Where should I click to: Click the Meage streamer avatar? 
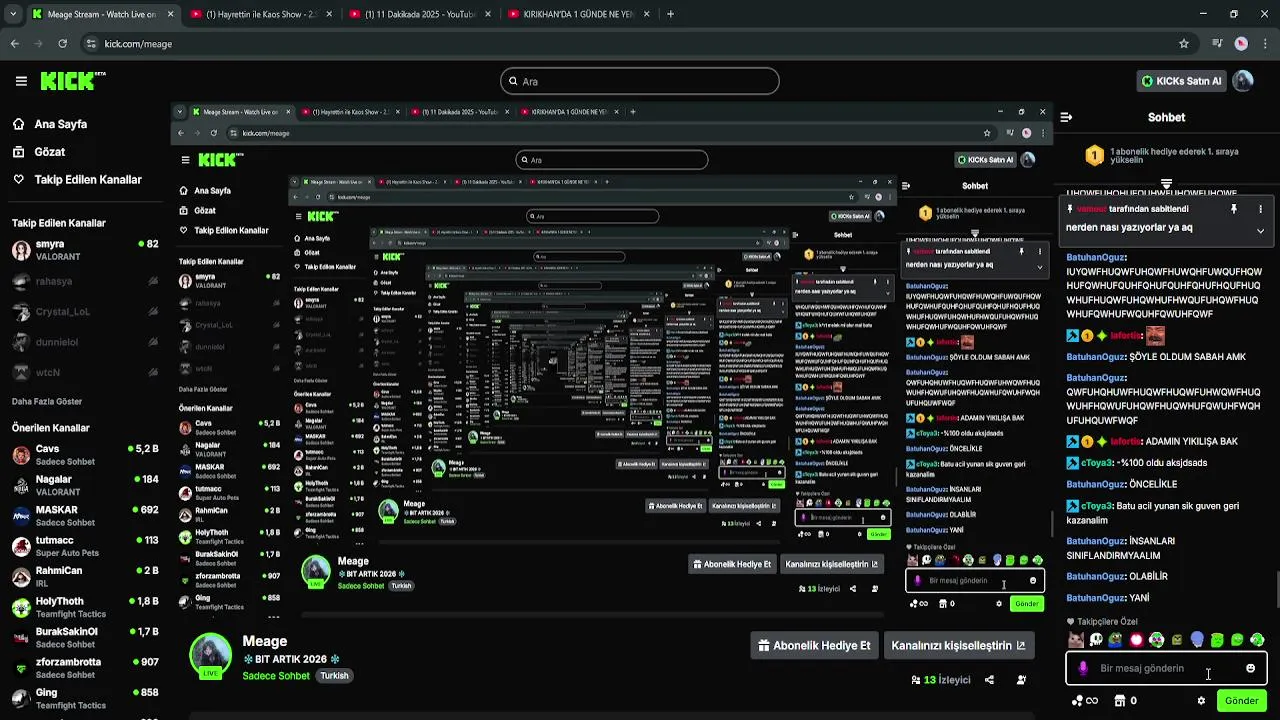(x=211, y=655)
